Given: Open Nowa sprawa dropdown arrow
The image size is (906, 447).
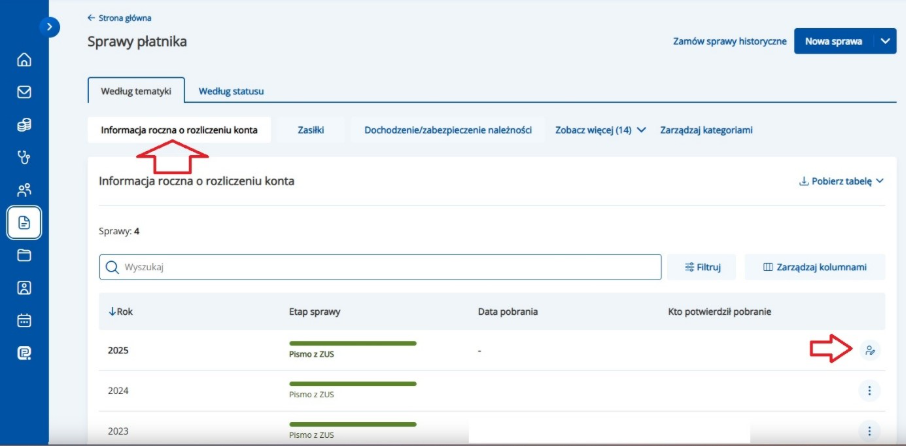Looking at the screenshot, I should pos(884,41).
